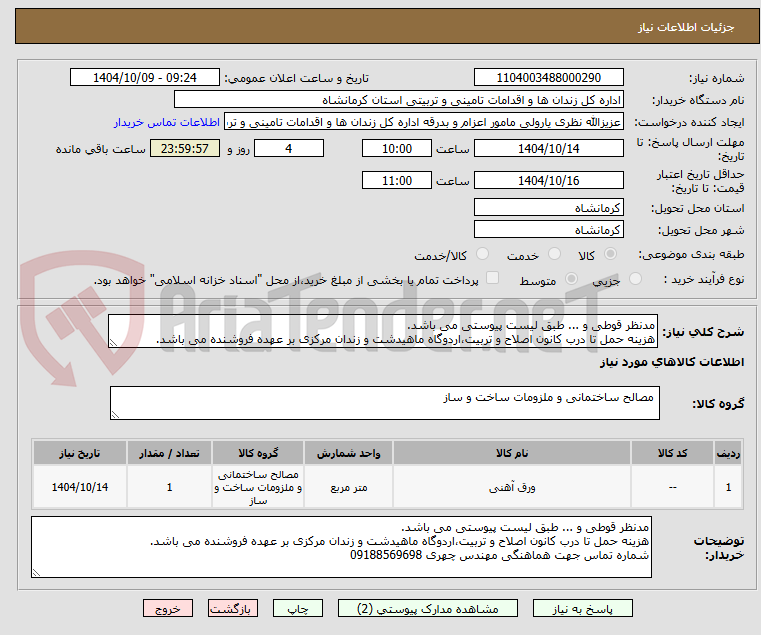Click the delivery city field کرمانشاه
The height and width of the screenshot is (635, 761).
click(548, 230)
